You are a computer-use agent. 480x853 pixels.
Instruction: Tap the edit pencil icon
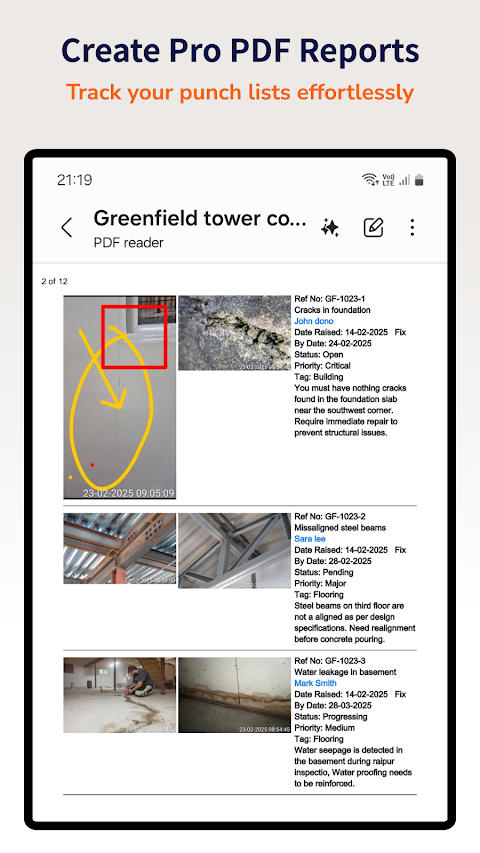point(373,227)
